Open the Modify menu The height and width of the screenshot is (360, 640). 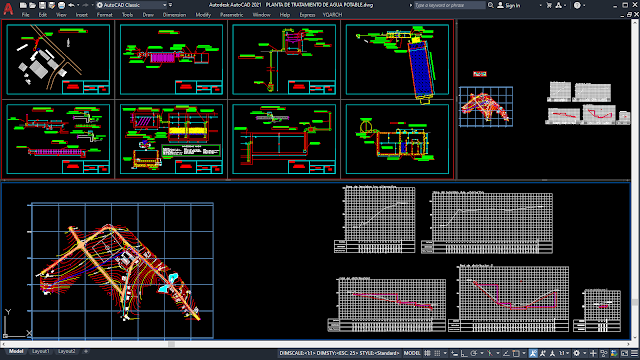pos(203,15)
